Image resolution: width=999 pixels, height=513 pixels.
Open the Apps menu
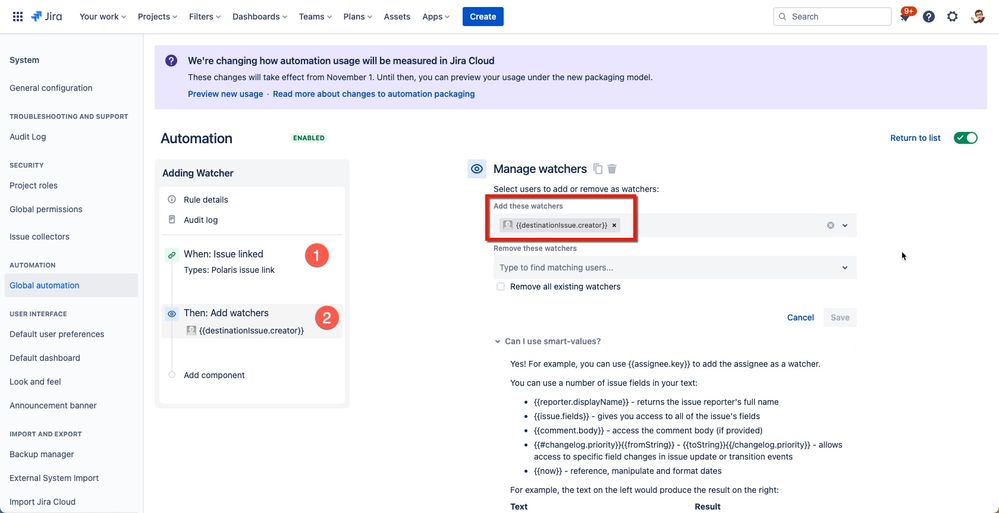click(x=436, y=17)
